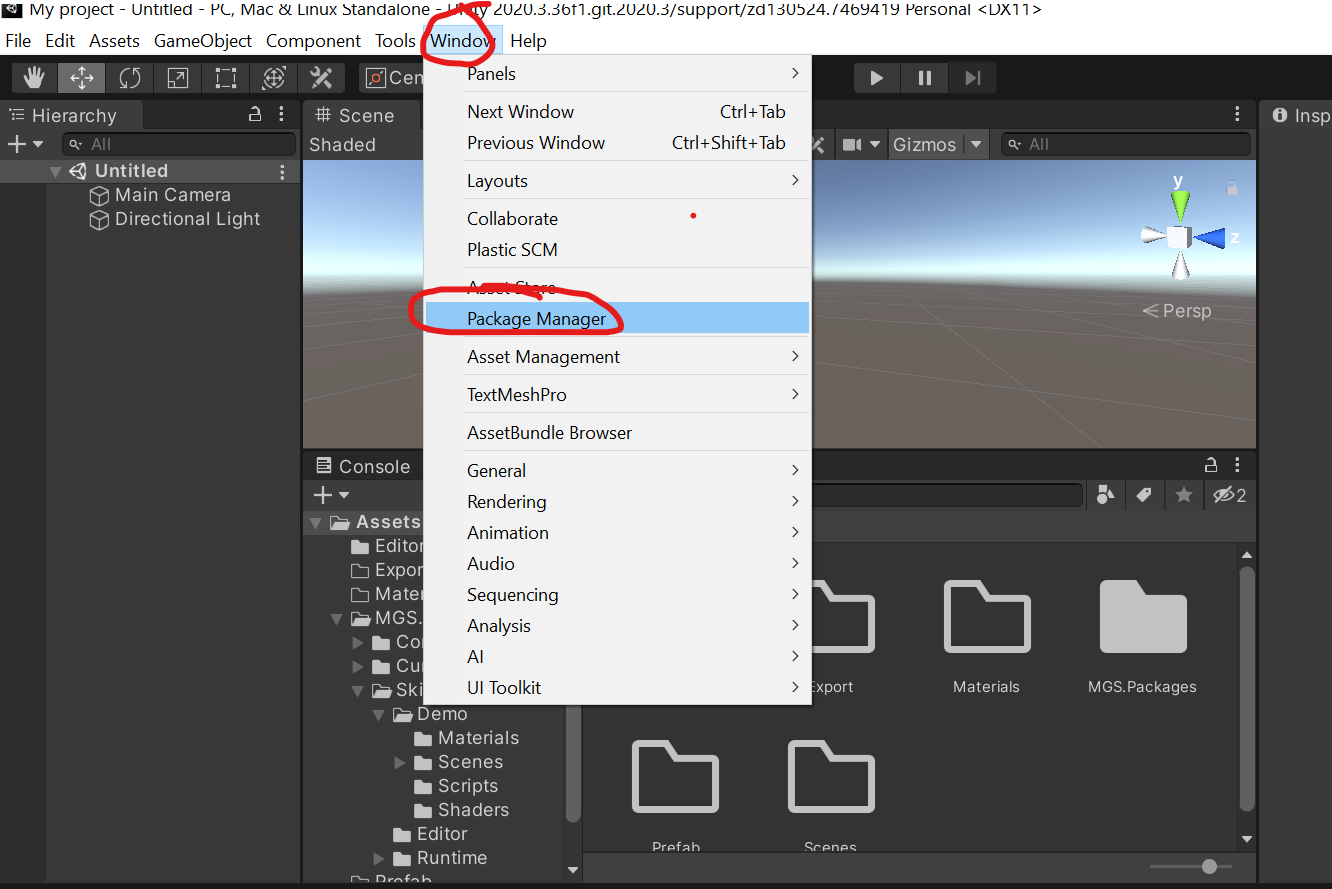The height and width of the screenshot is (889, 1332).
Task: Toggle hidden packages visibility eye icon
Action: click(1229, 495)
